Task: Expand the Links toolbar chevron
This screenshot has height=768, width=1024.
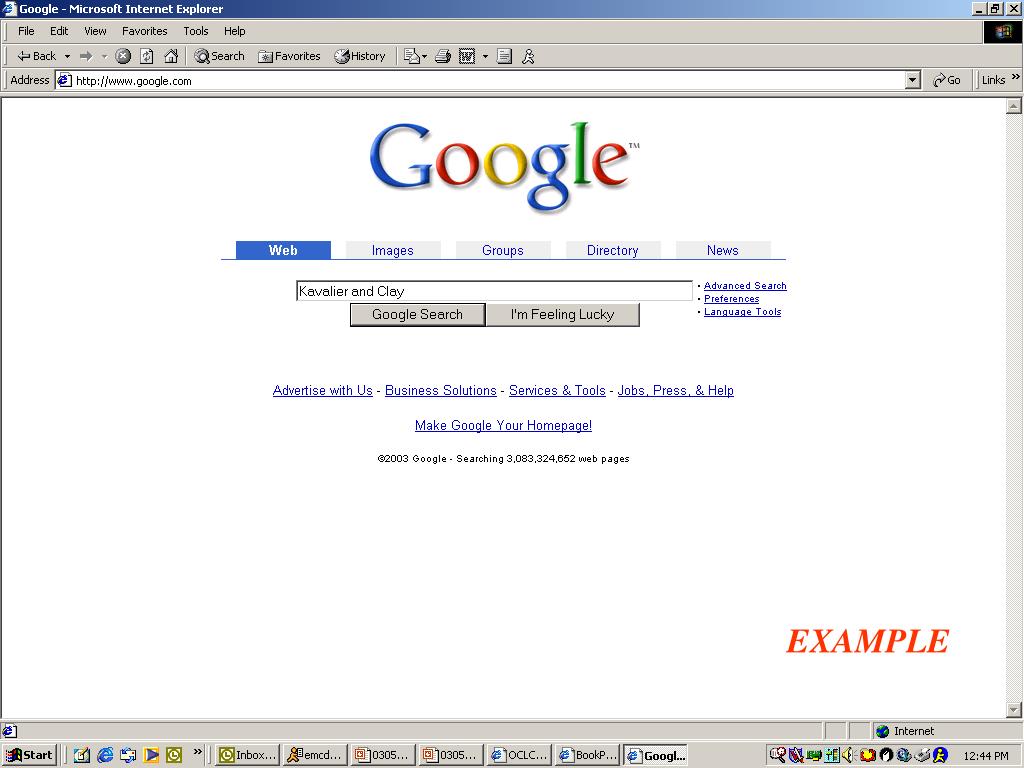Action: coord(1016,77)
